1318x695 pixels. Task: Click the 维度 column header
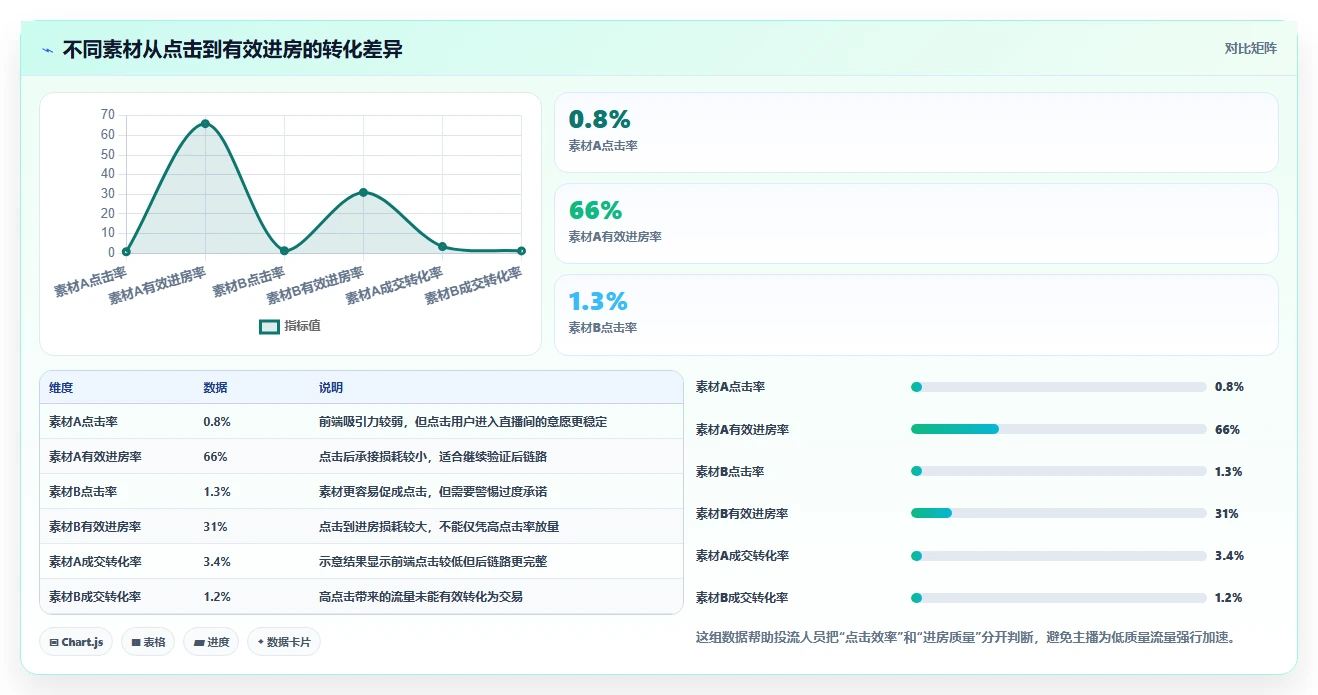coord(61,388)
